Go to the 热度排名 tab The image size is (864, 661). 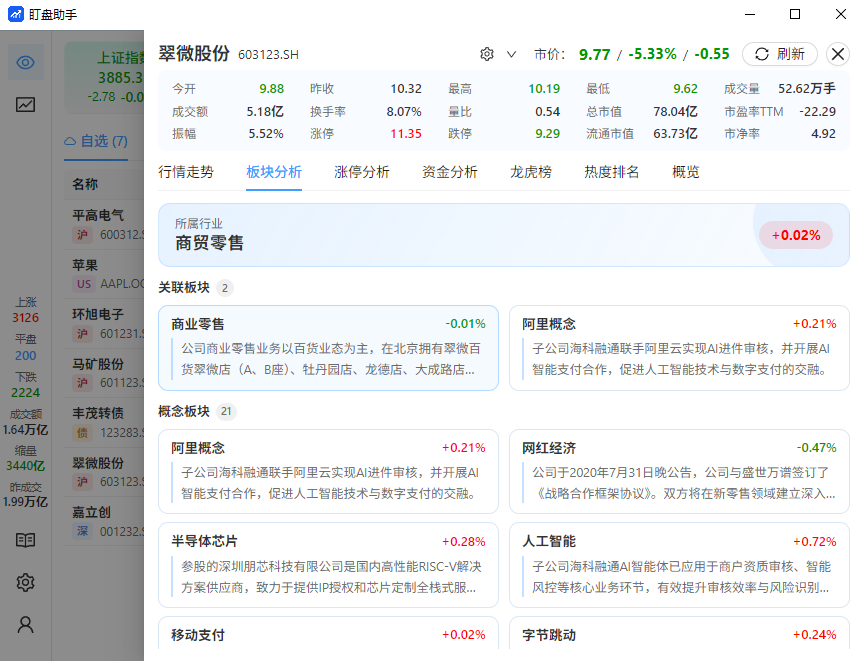pyautogui.click(x=612, y=172)
